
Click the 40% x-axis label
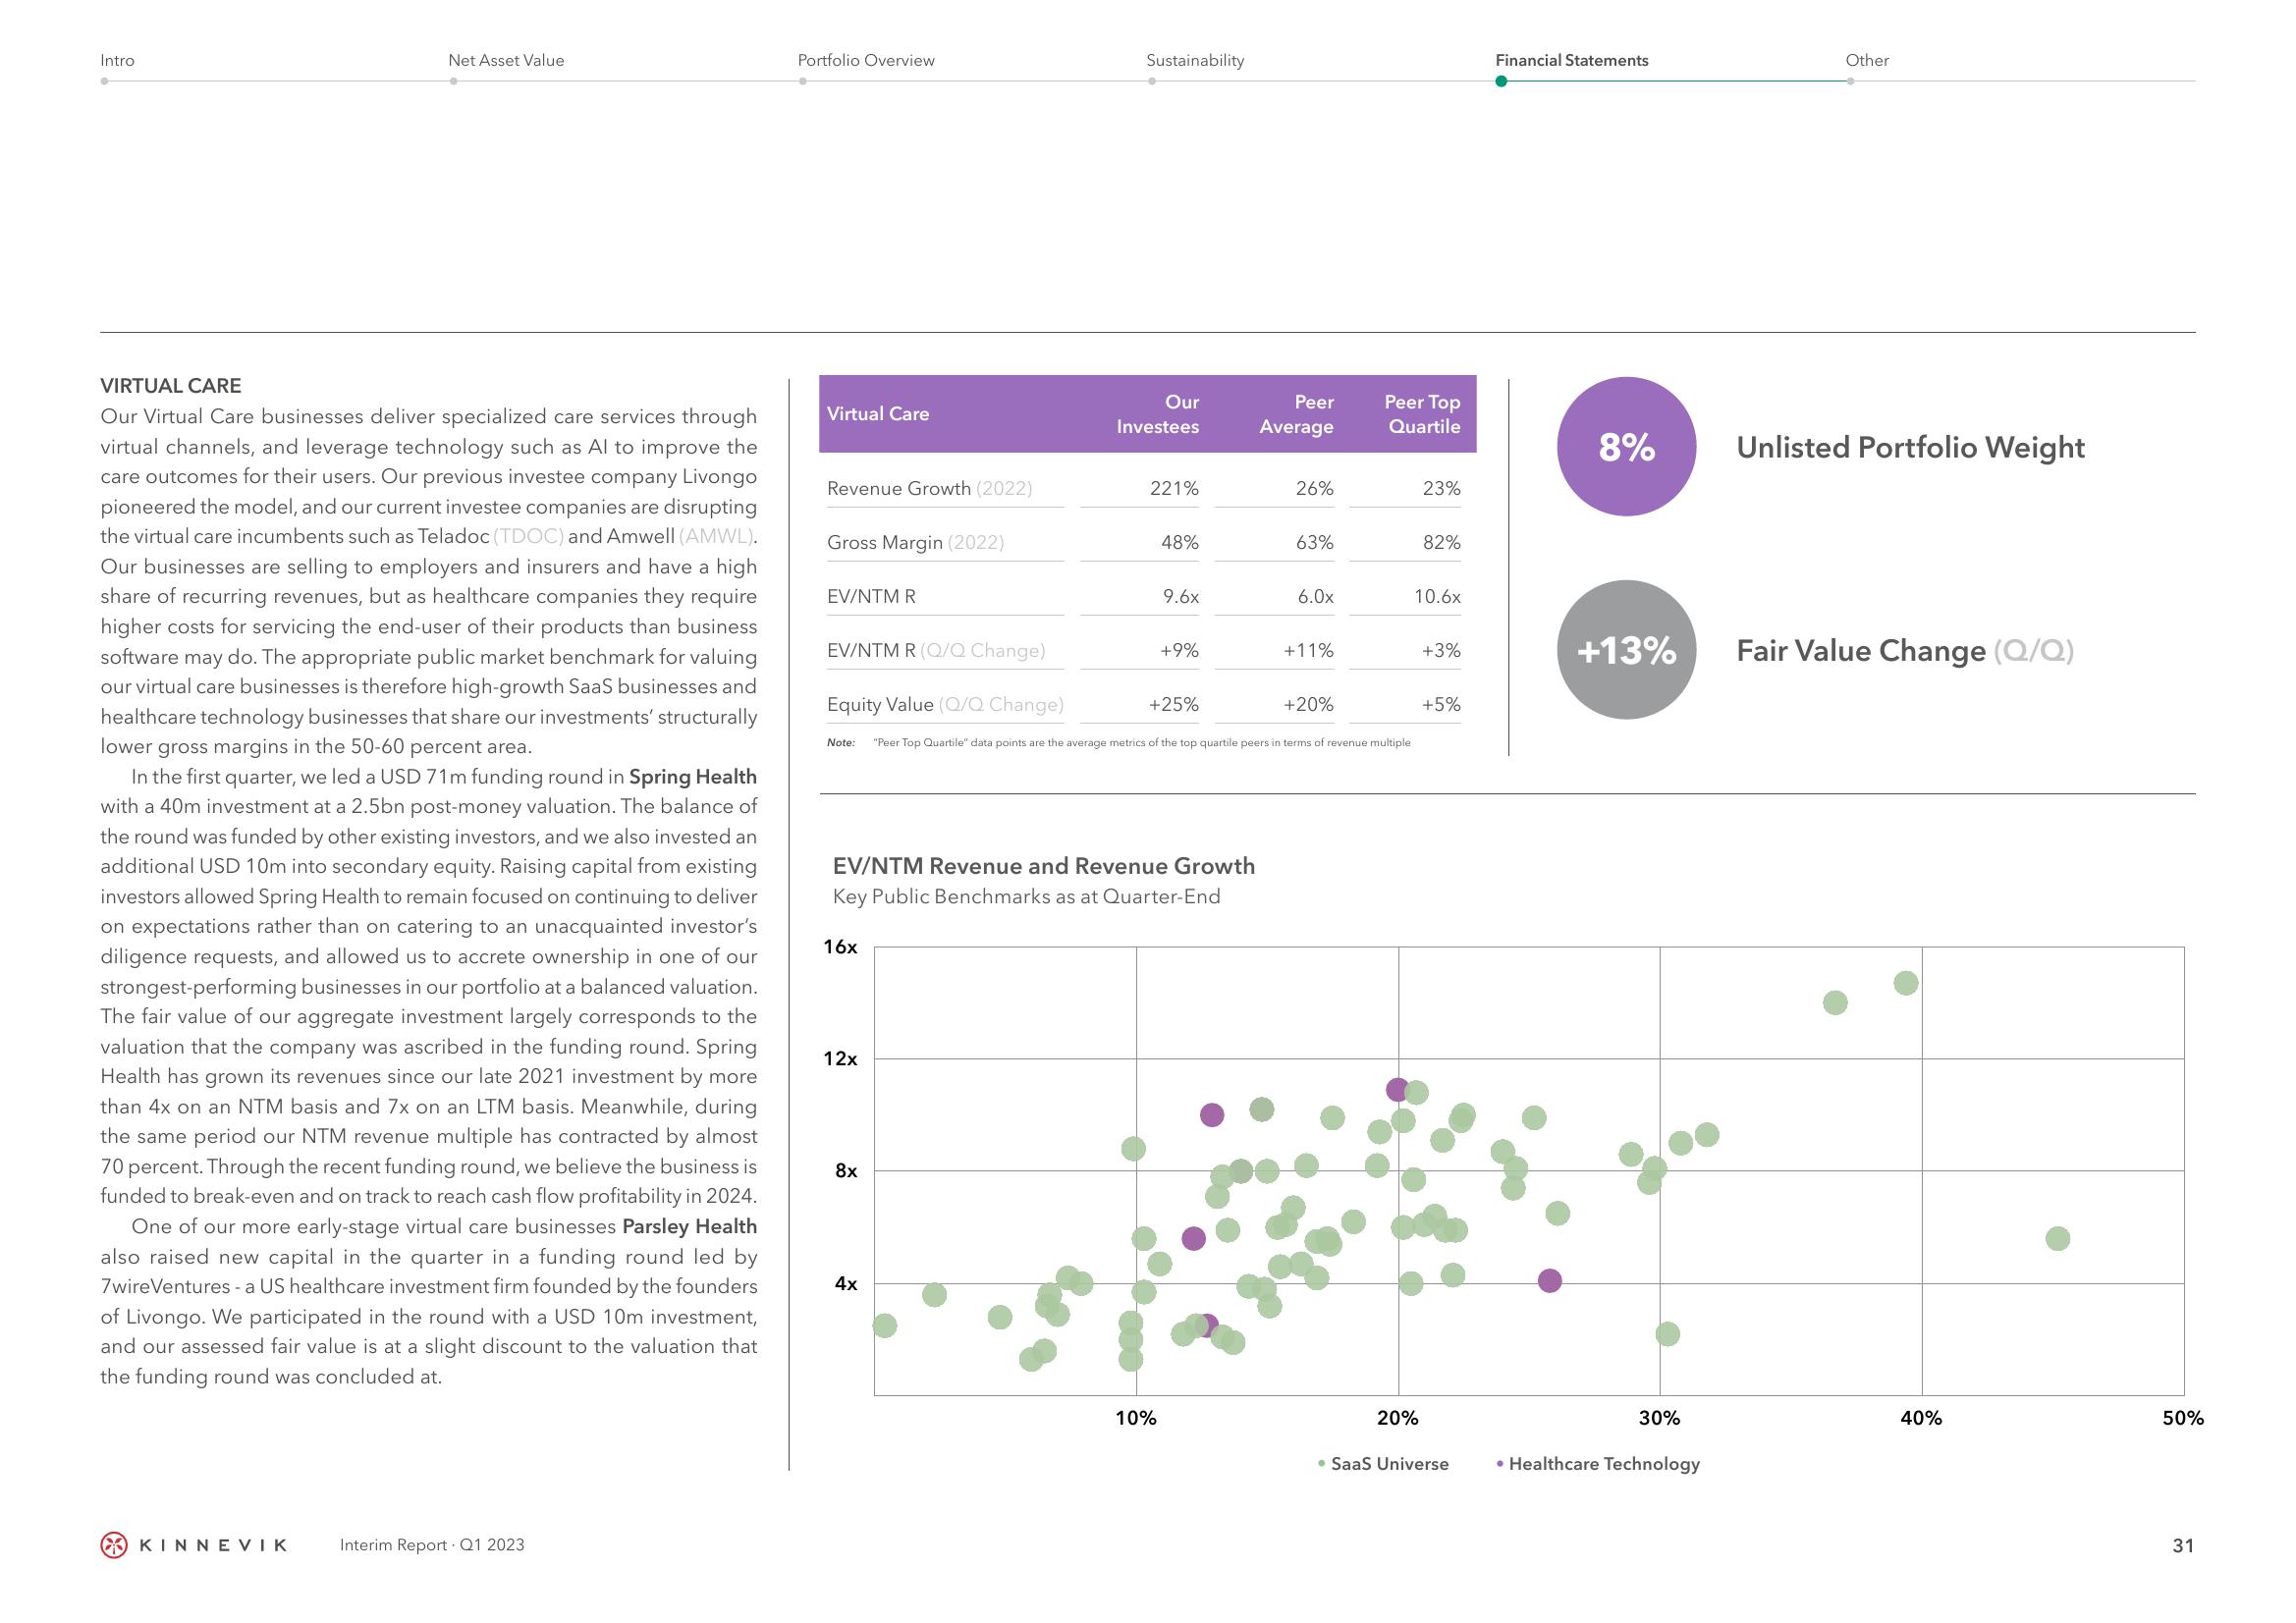[1921, 1418]
